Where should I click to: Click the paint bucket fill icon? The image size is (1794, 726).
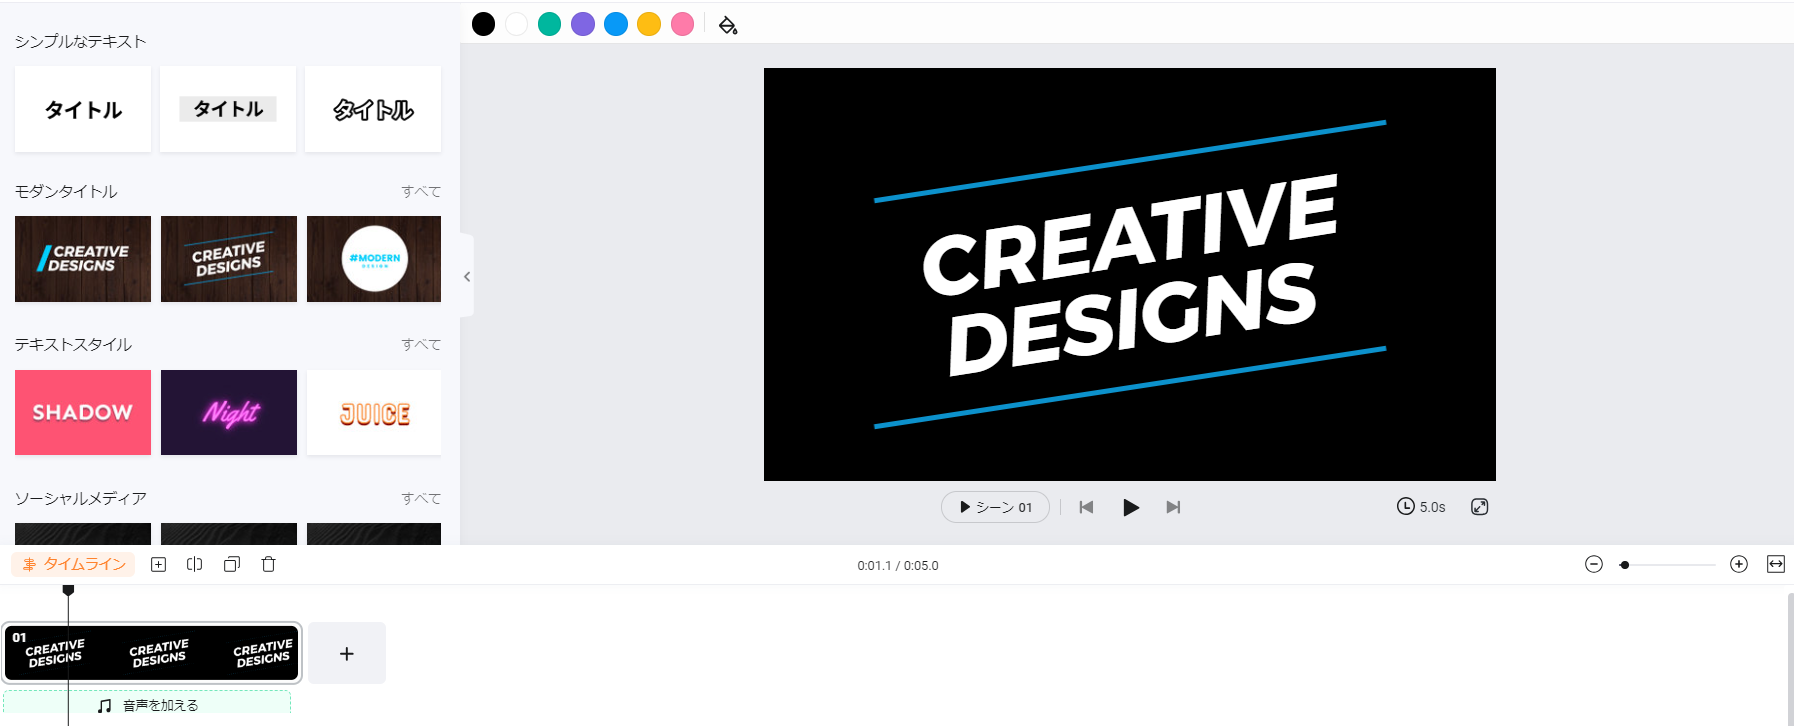coord(728,25)
